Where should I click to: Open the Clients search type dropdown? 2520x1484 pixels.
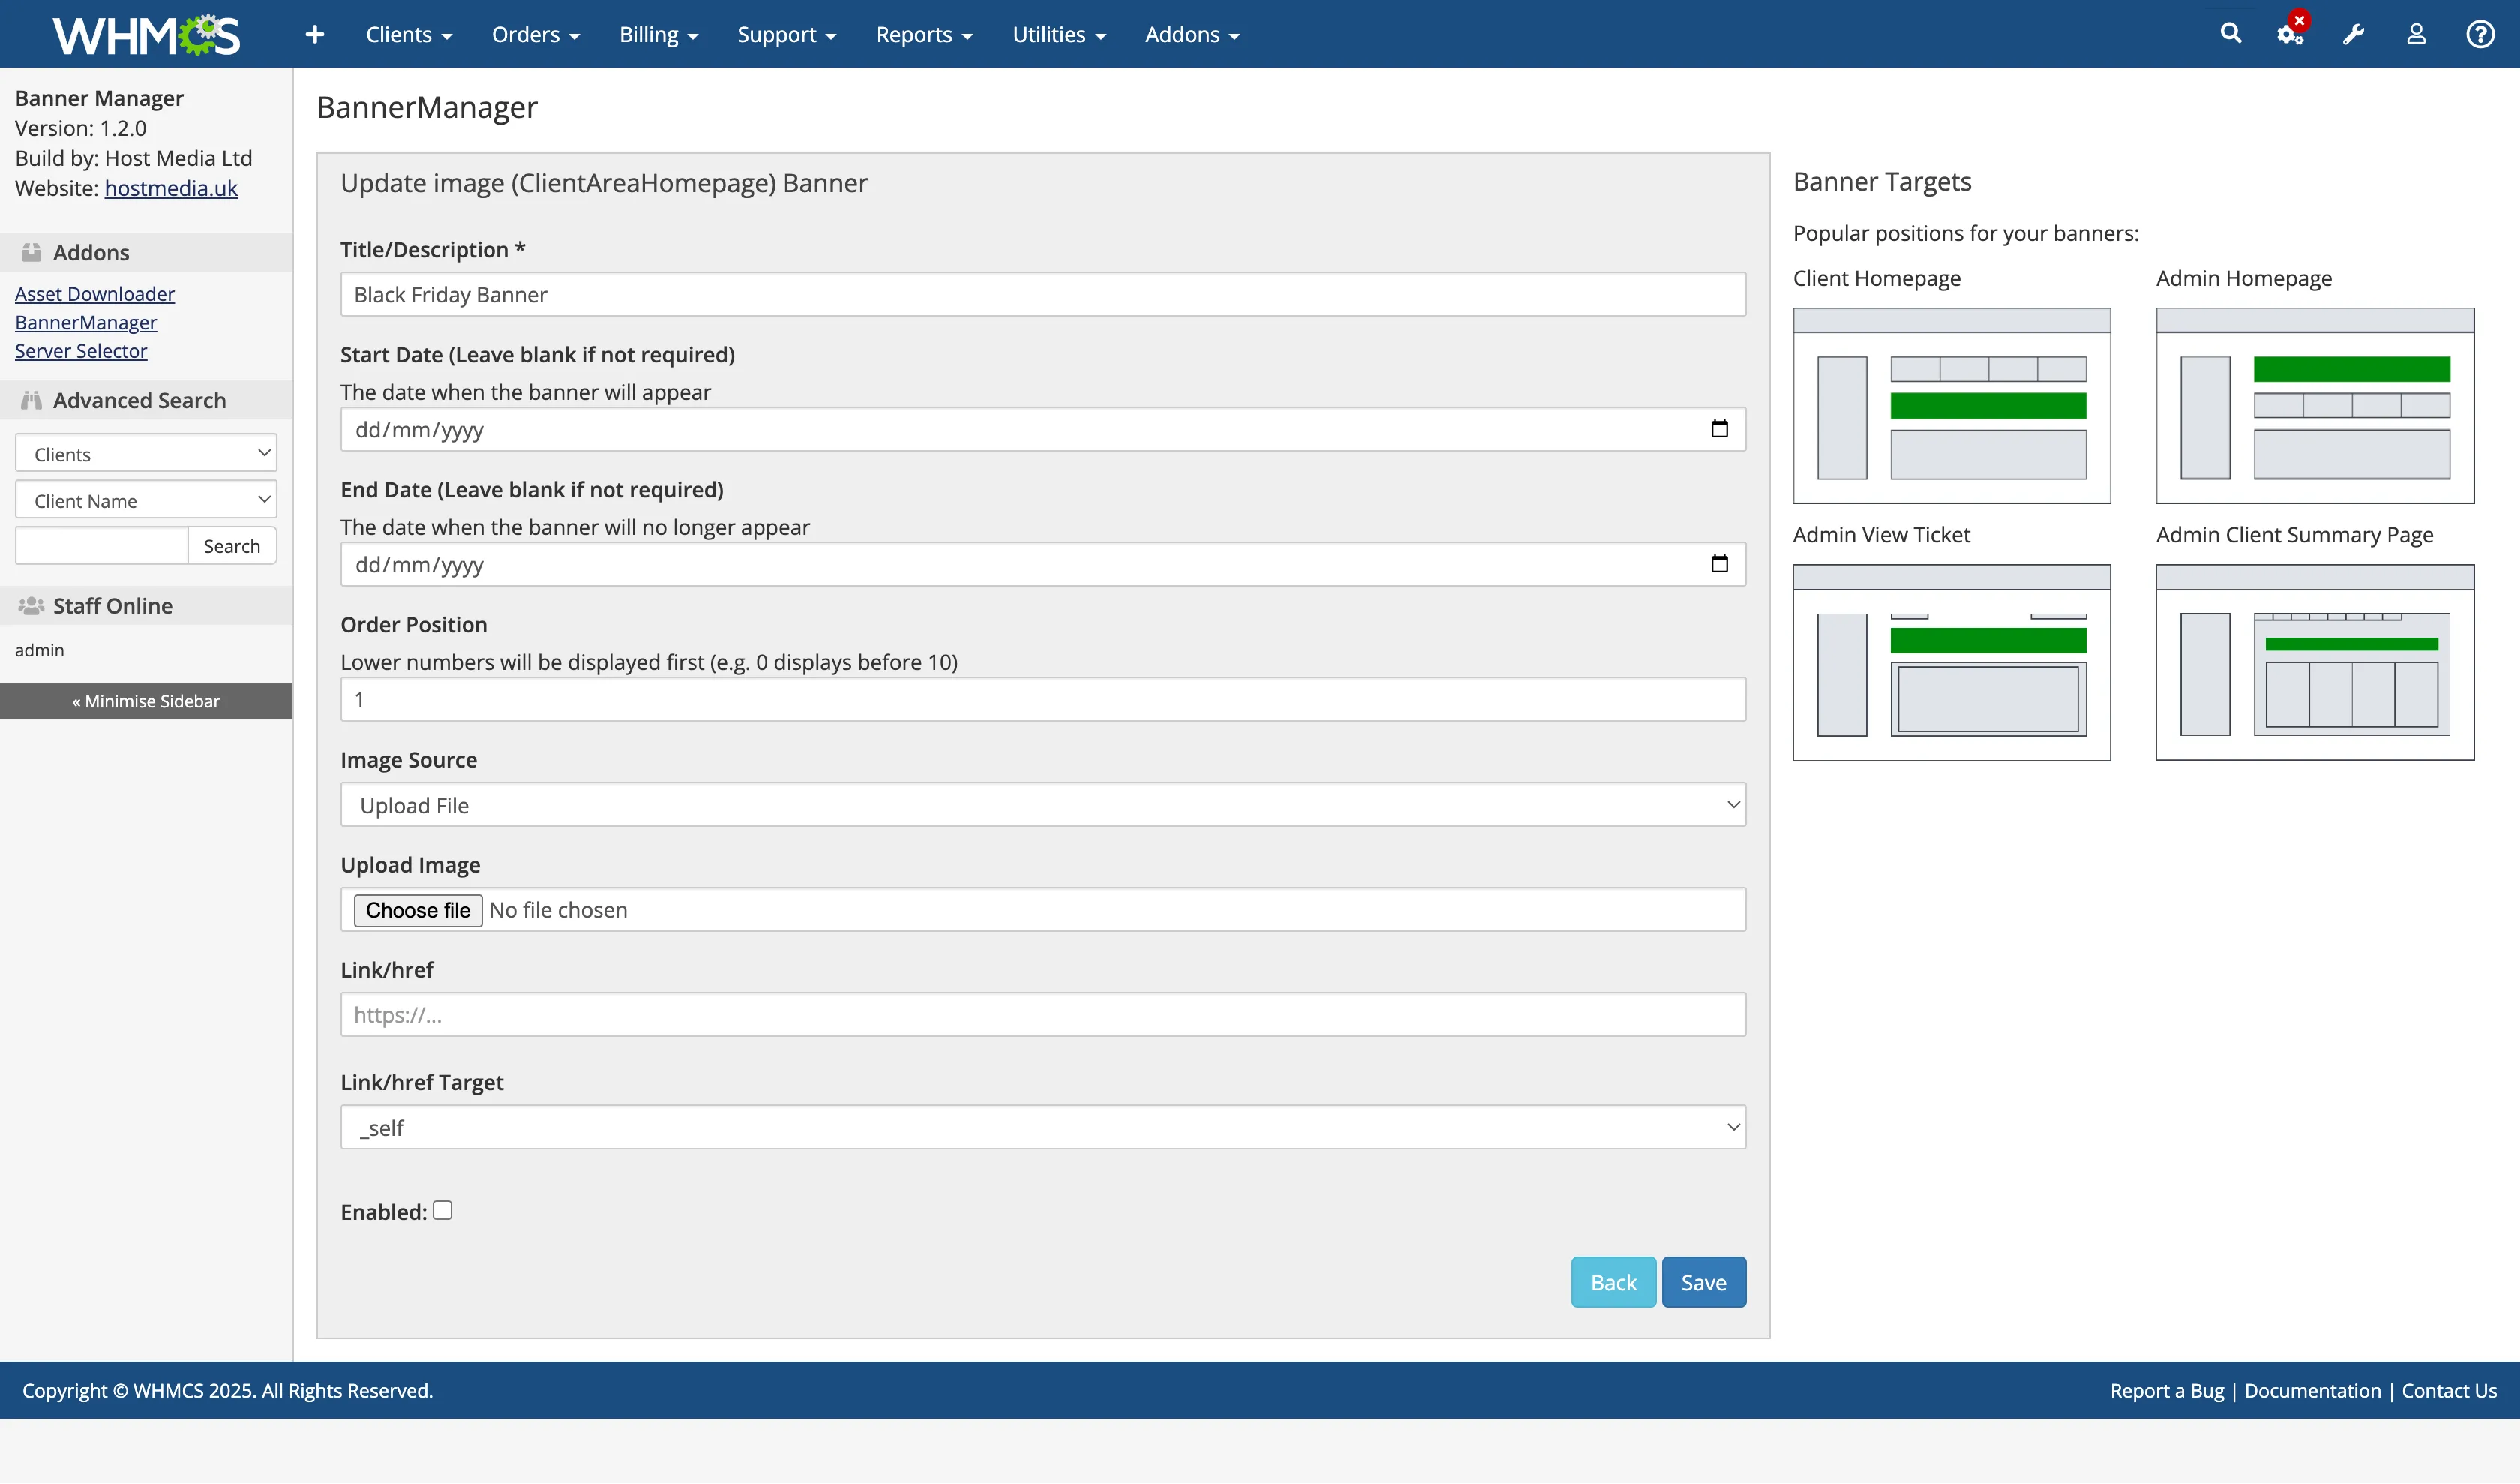click(x=145, y=453)
